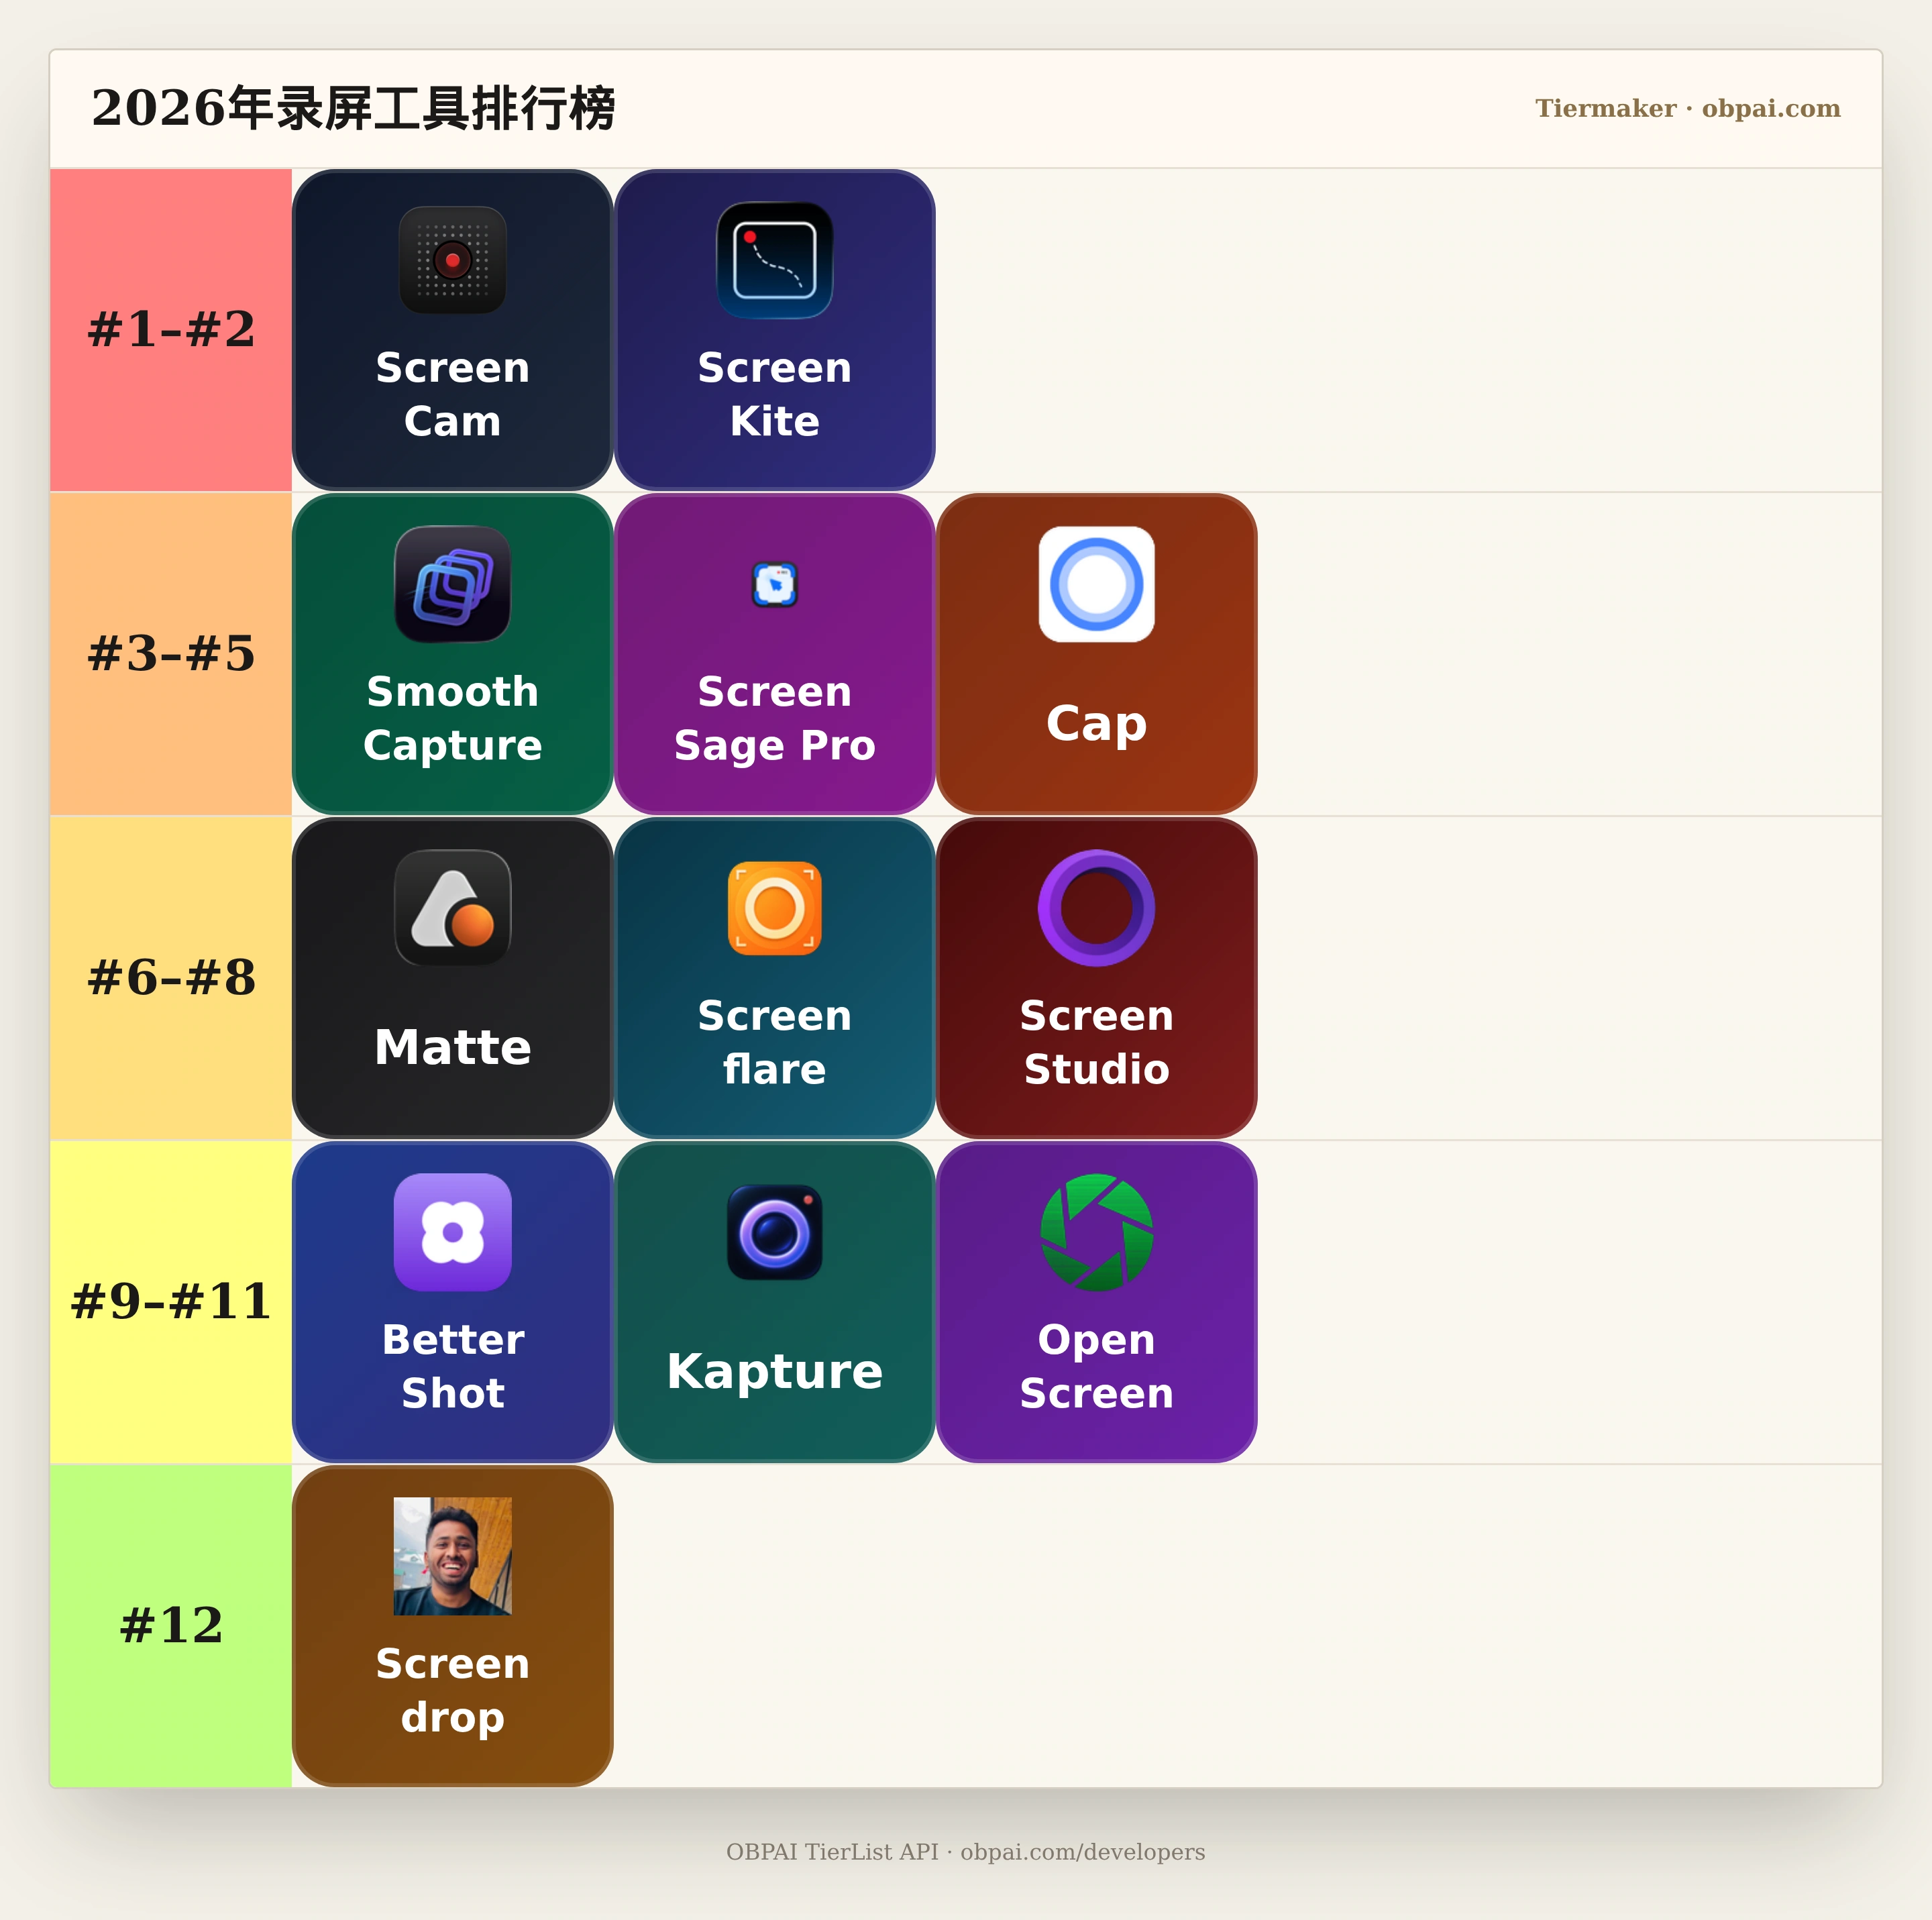Image resolution: width=1932 pixels, height=1920 pixels.
Task: Click the 'Open Screen' card name
Action: click(x=1096, y=1366)
